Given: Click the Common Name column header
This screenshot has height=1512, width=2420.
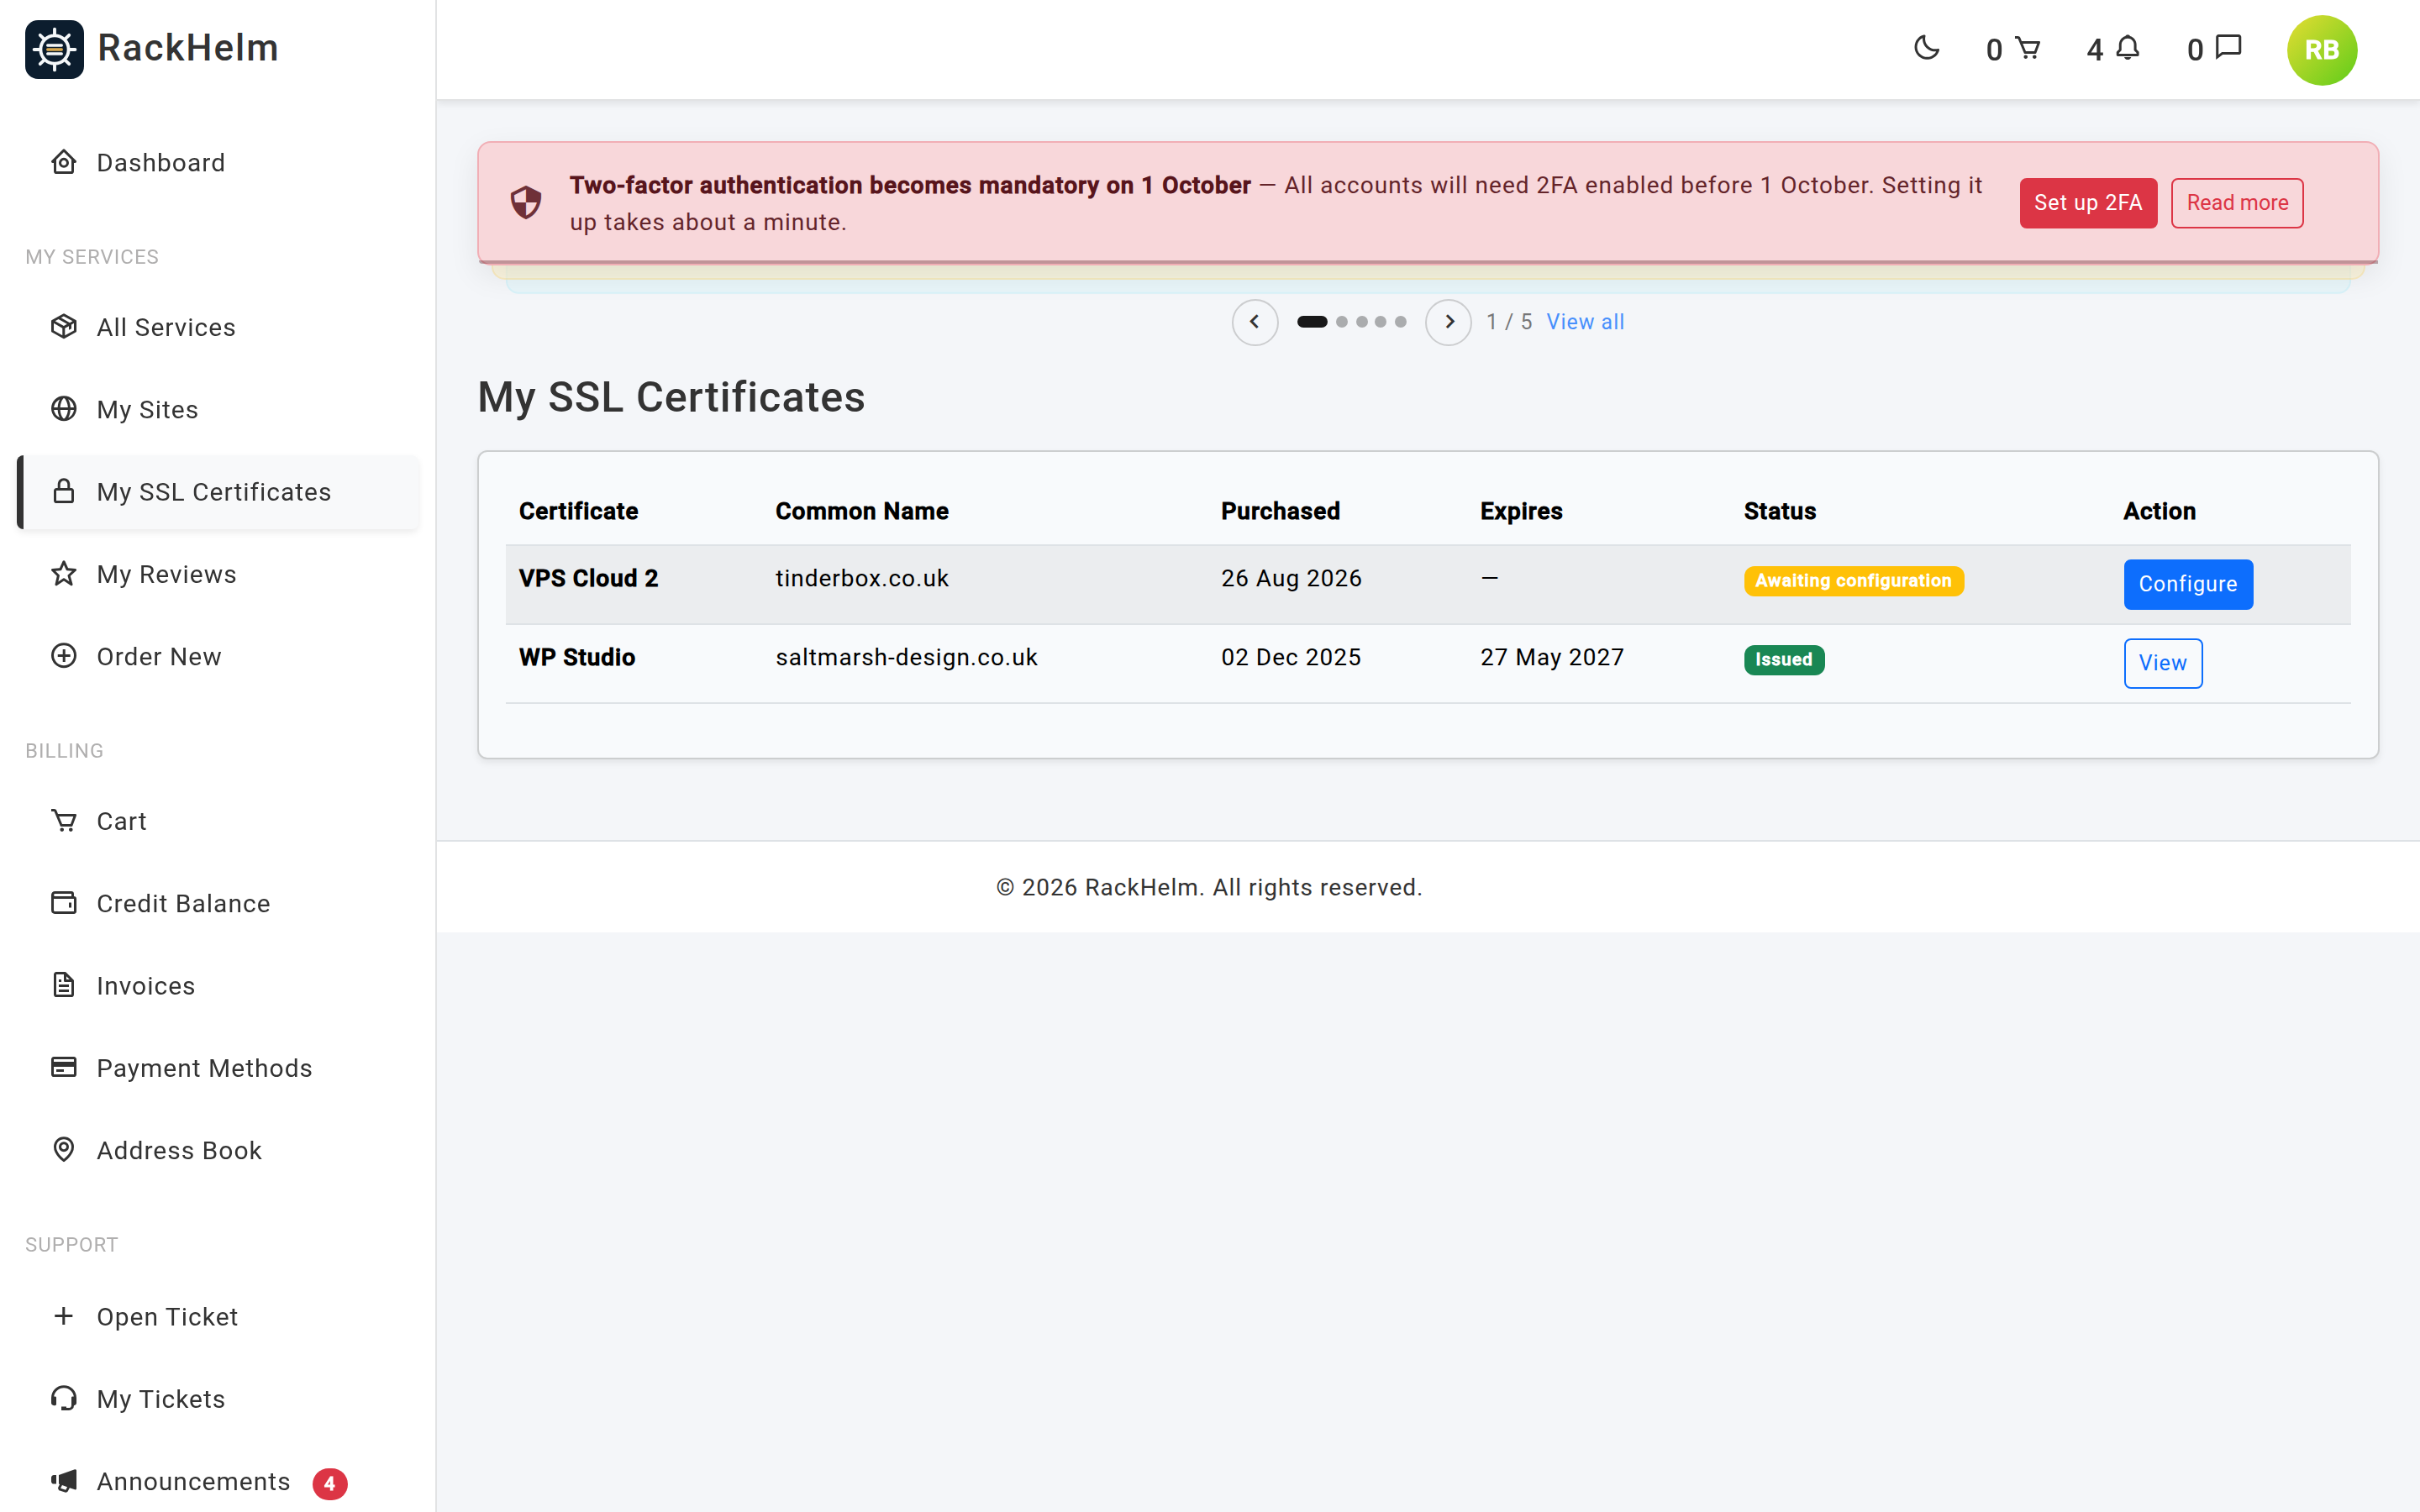Looking at the screenshot, I should [862, 511].
